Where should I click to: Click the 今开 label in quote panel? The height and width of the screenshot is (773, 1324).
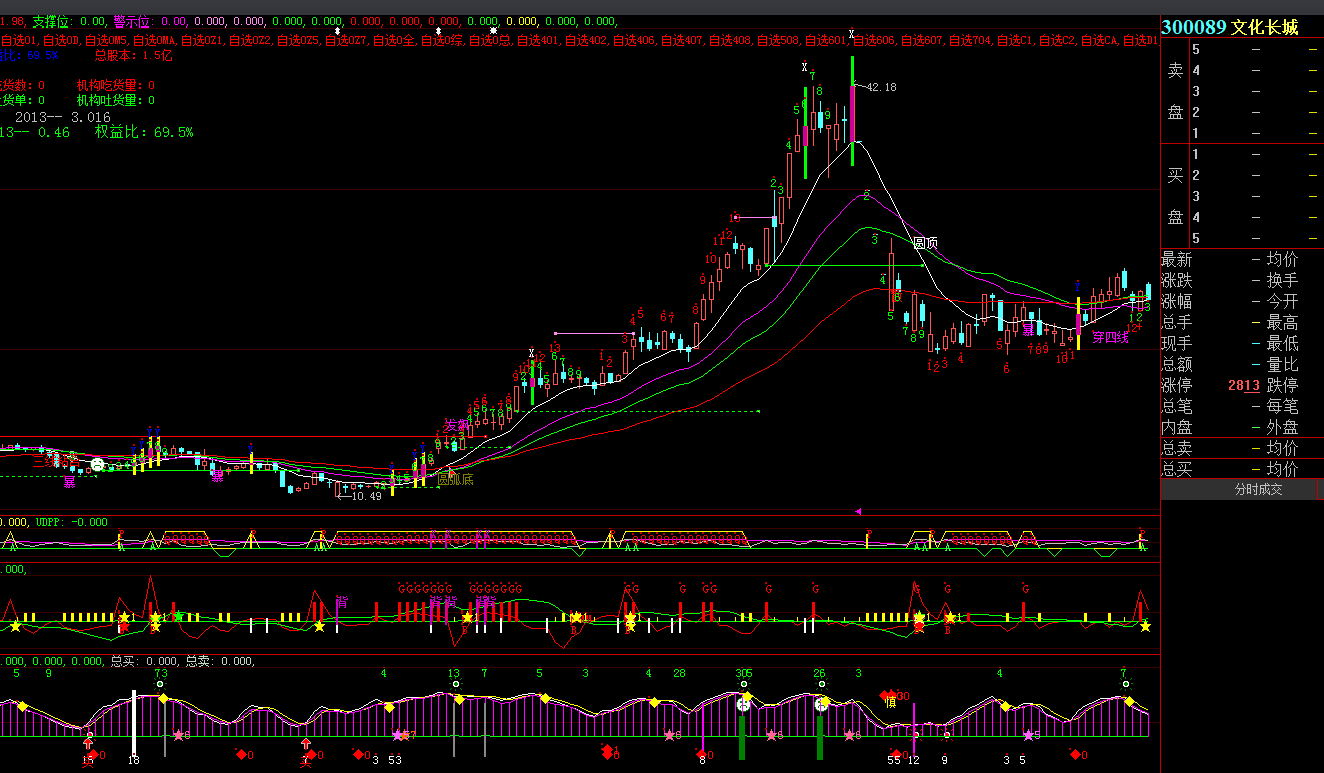(1283, 302)
